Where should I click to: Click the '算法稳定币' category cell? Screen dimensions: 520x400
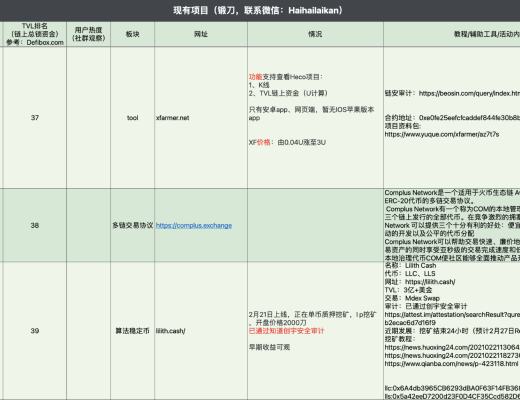[x=132, y=331]
